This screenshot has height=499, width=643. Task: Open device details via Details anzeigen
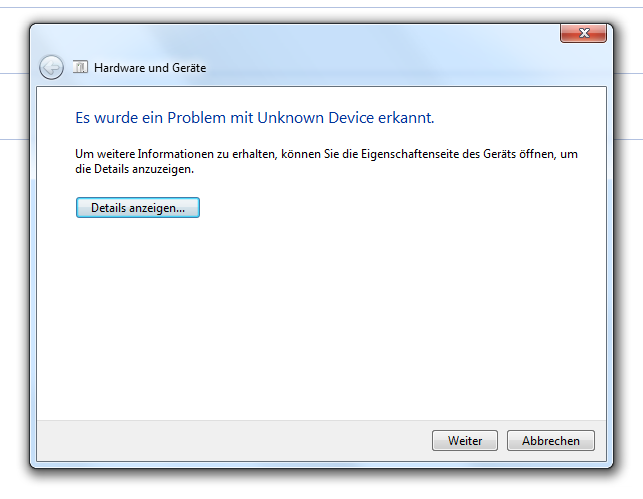tap(138, 208)
